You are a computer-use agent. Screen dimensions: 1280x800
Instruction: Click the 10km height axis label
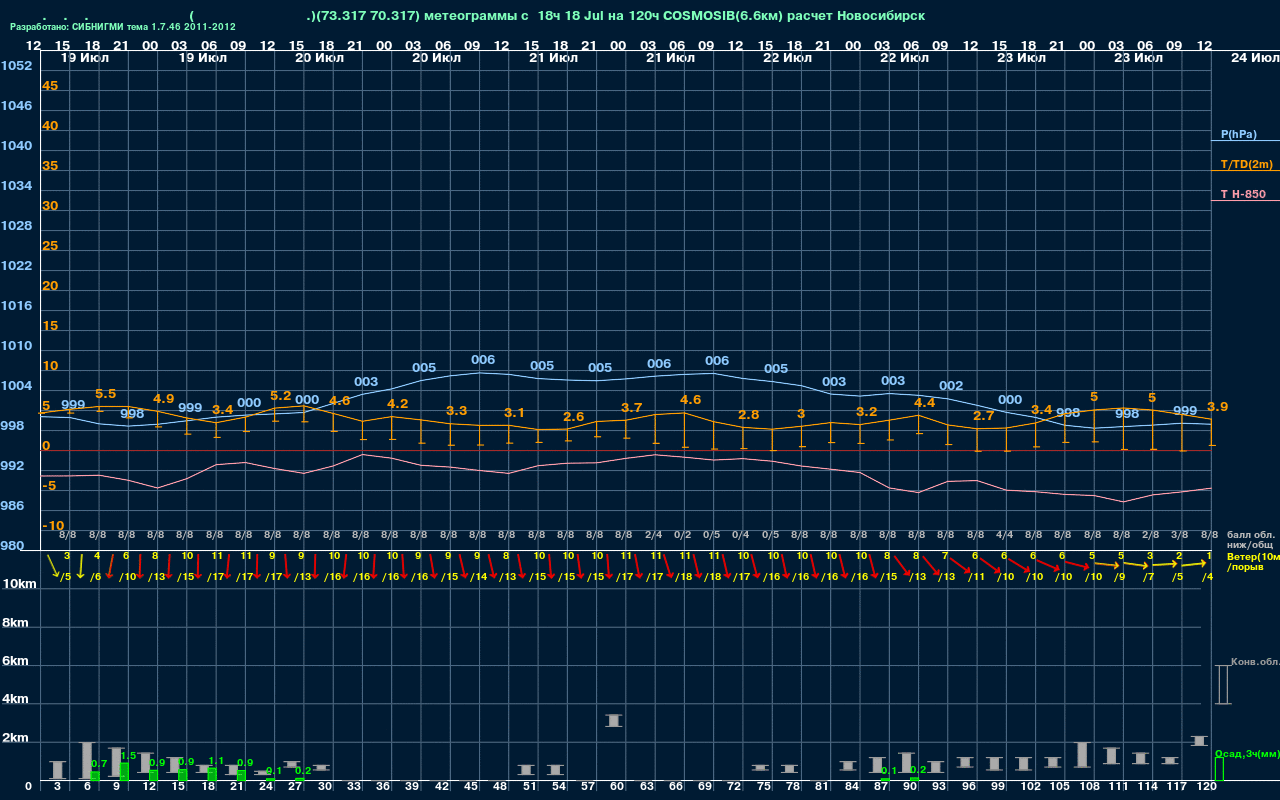(x=18, y=583)
